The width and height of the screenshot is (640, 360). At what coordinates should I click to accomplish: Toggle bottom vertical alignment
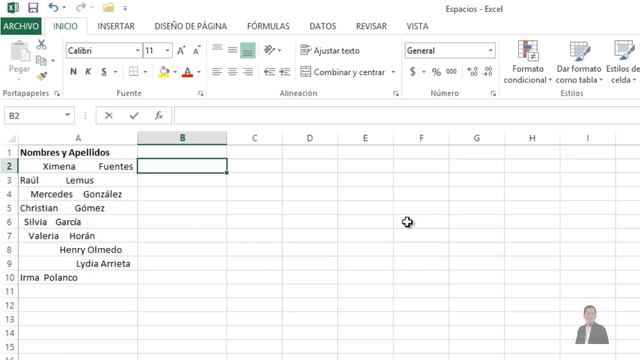click(248, 50)
